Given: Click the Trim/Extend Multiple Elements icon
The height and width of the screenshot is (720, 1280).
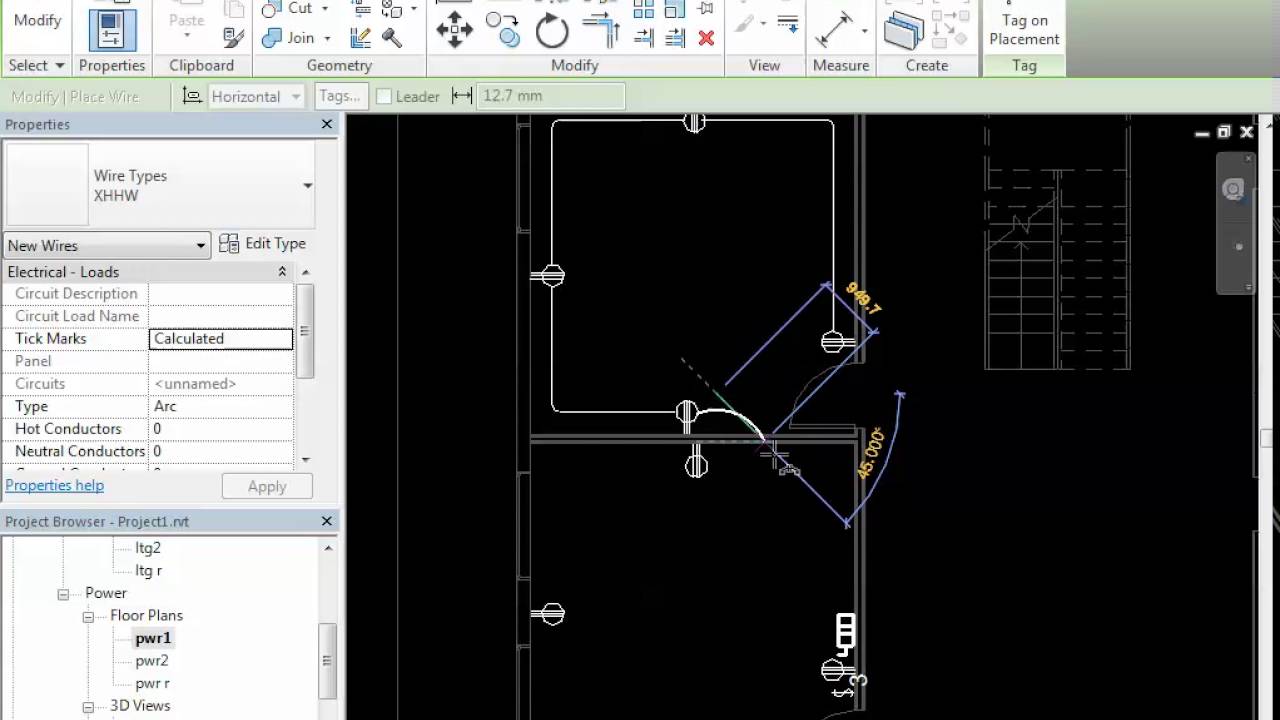Looking at the screenshot, I should point(675,38).
